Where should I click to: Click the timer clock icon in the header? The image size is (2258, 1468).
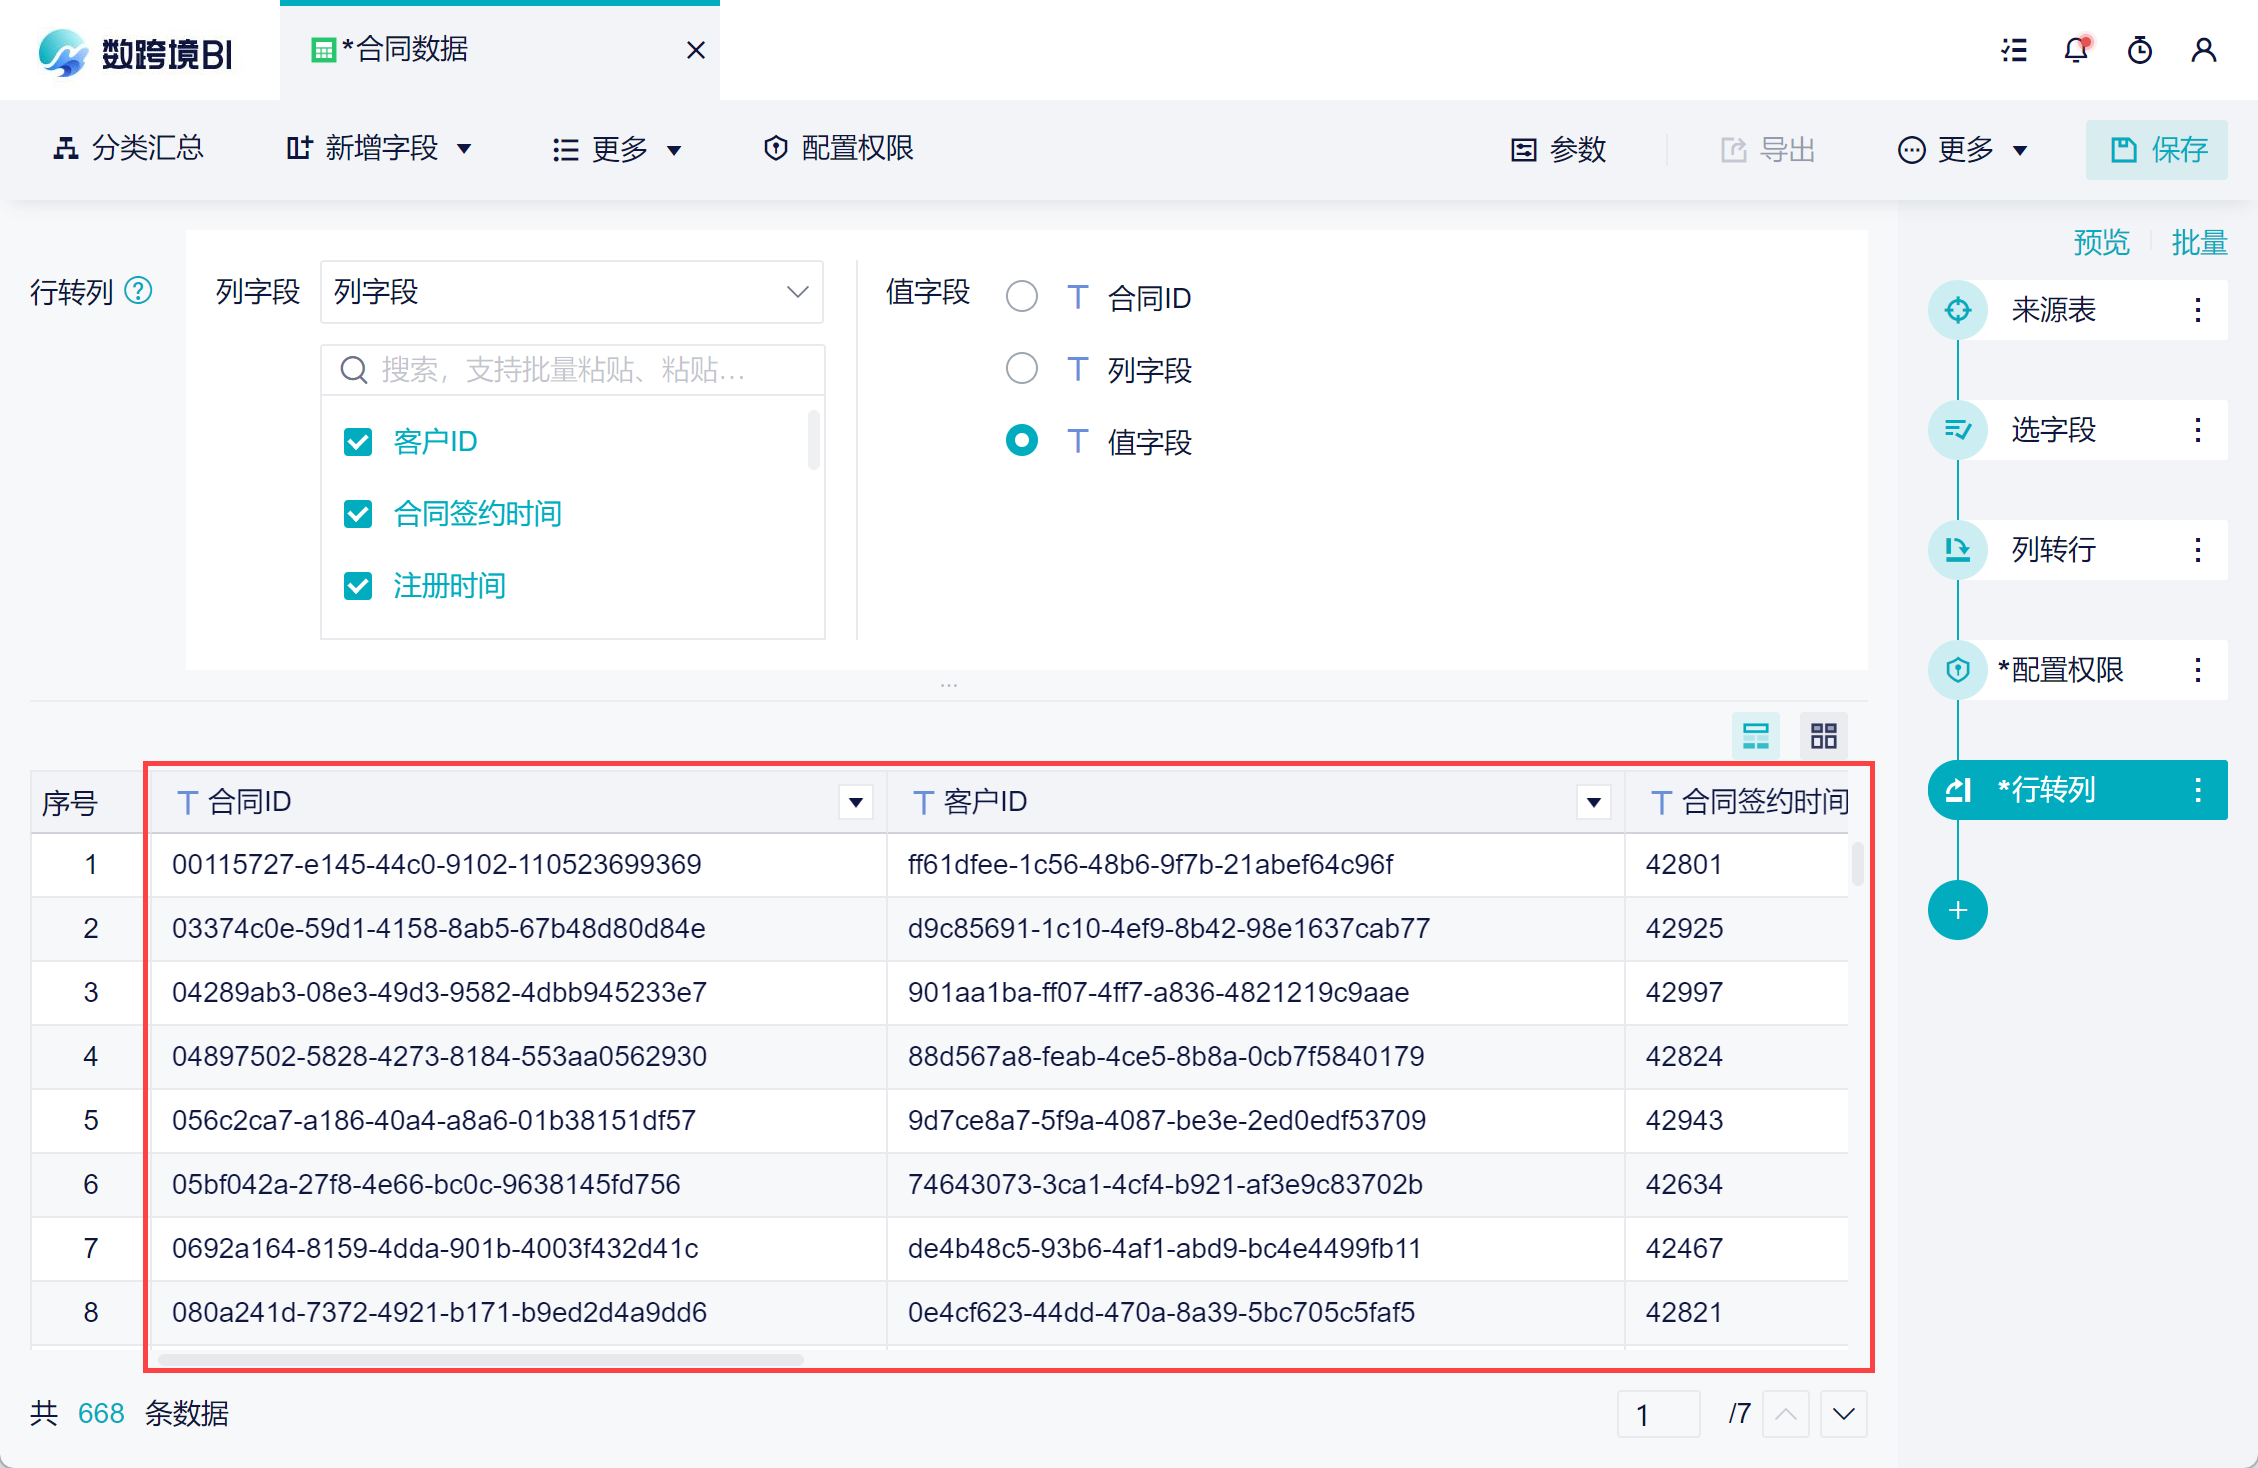pyautogui.click(x=2140, y=50)
